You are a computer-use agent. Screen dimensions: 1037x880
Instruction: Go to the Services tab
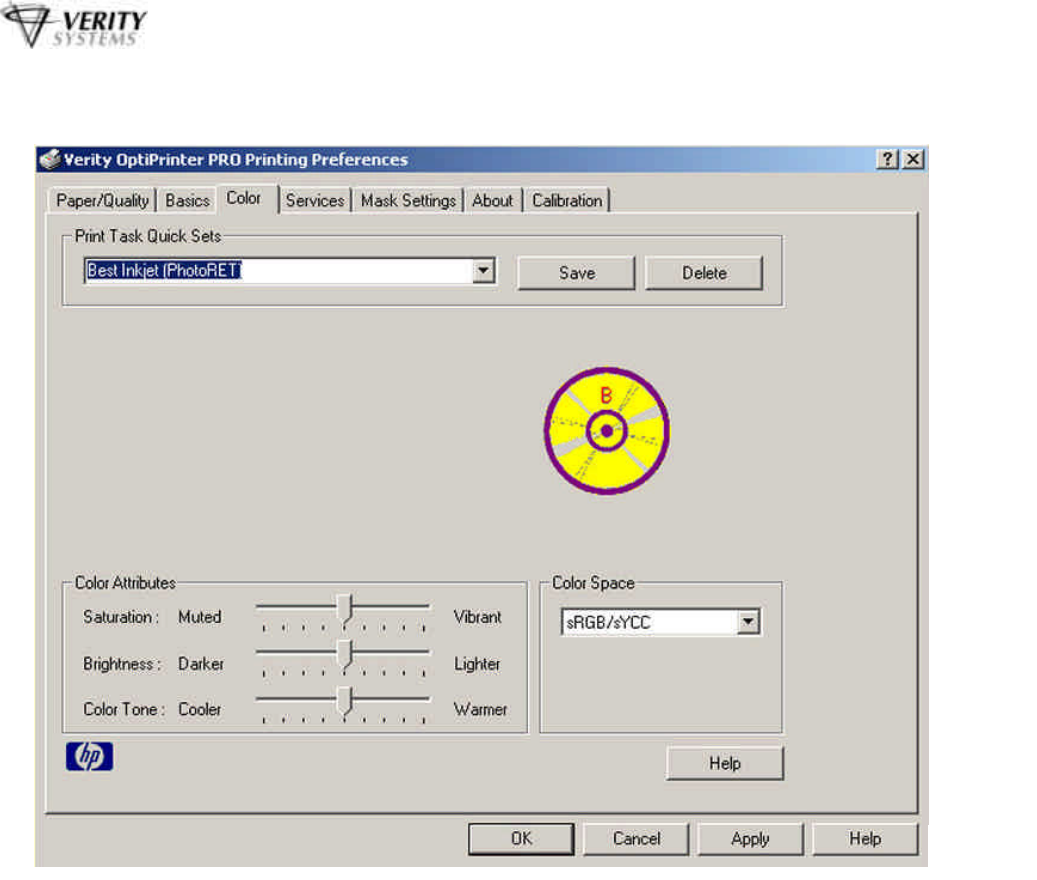coord(314,201)
